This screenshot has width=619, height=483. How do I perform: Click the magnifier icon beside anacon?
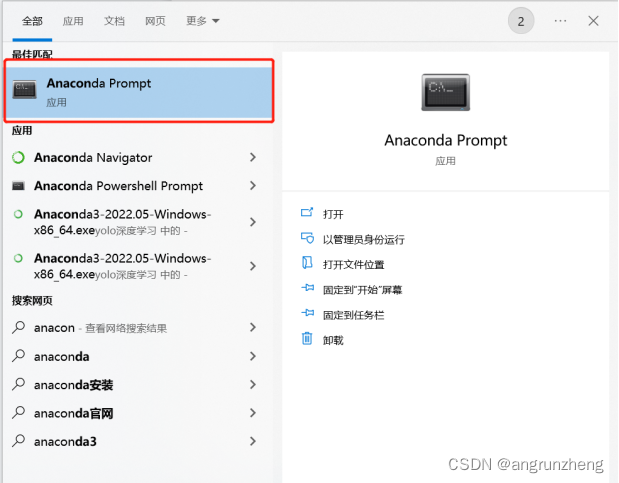pyautogui.click(x=18, y=327)
